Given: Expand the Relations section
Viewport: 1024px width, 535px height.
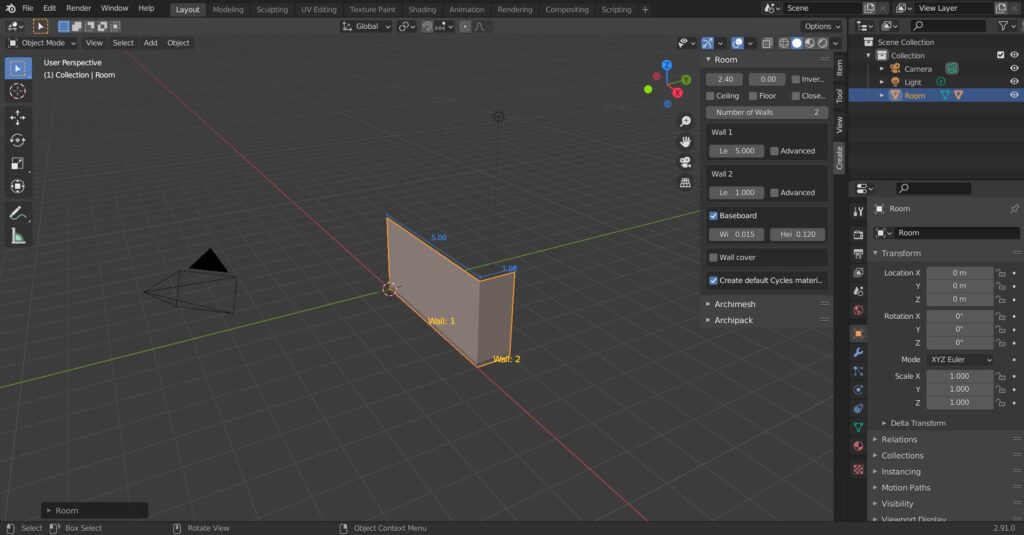Looking at the screenshot, I should click(x=899, y=440).
